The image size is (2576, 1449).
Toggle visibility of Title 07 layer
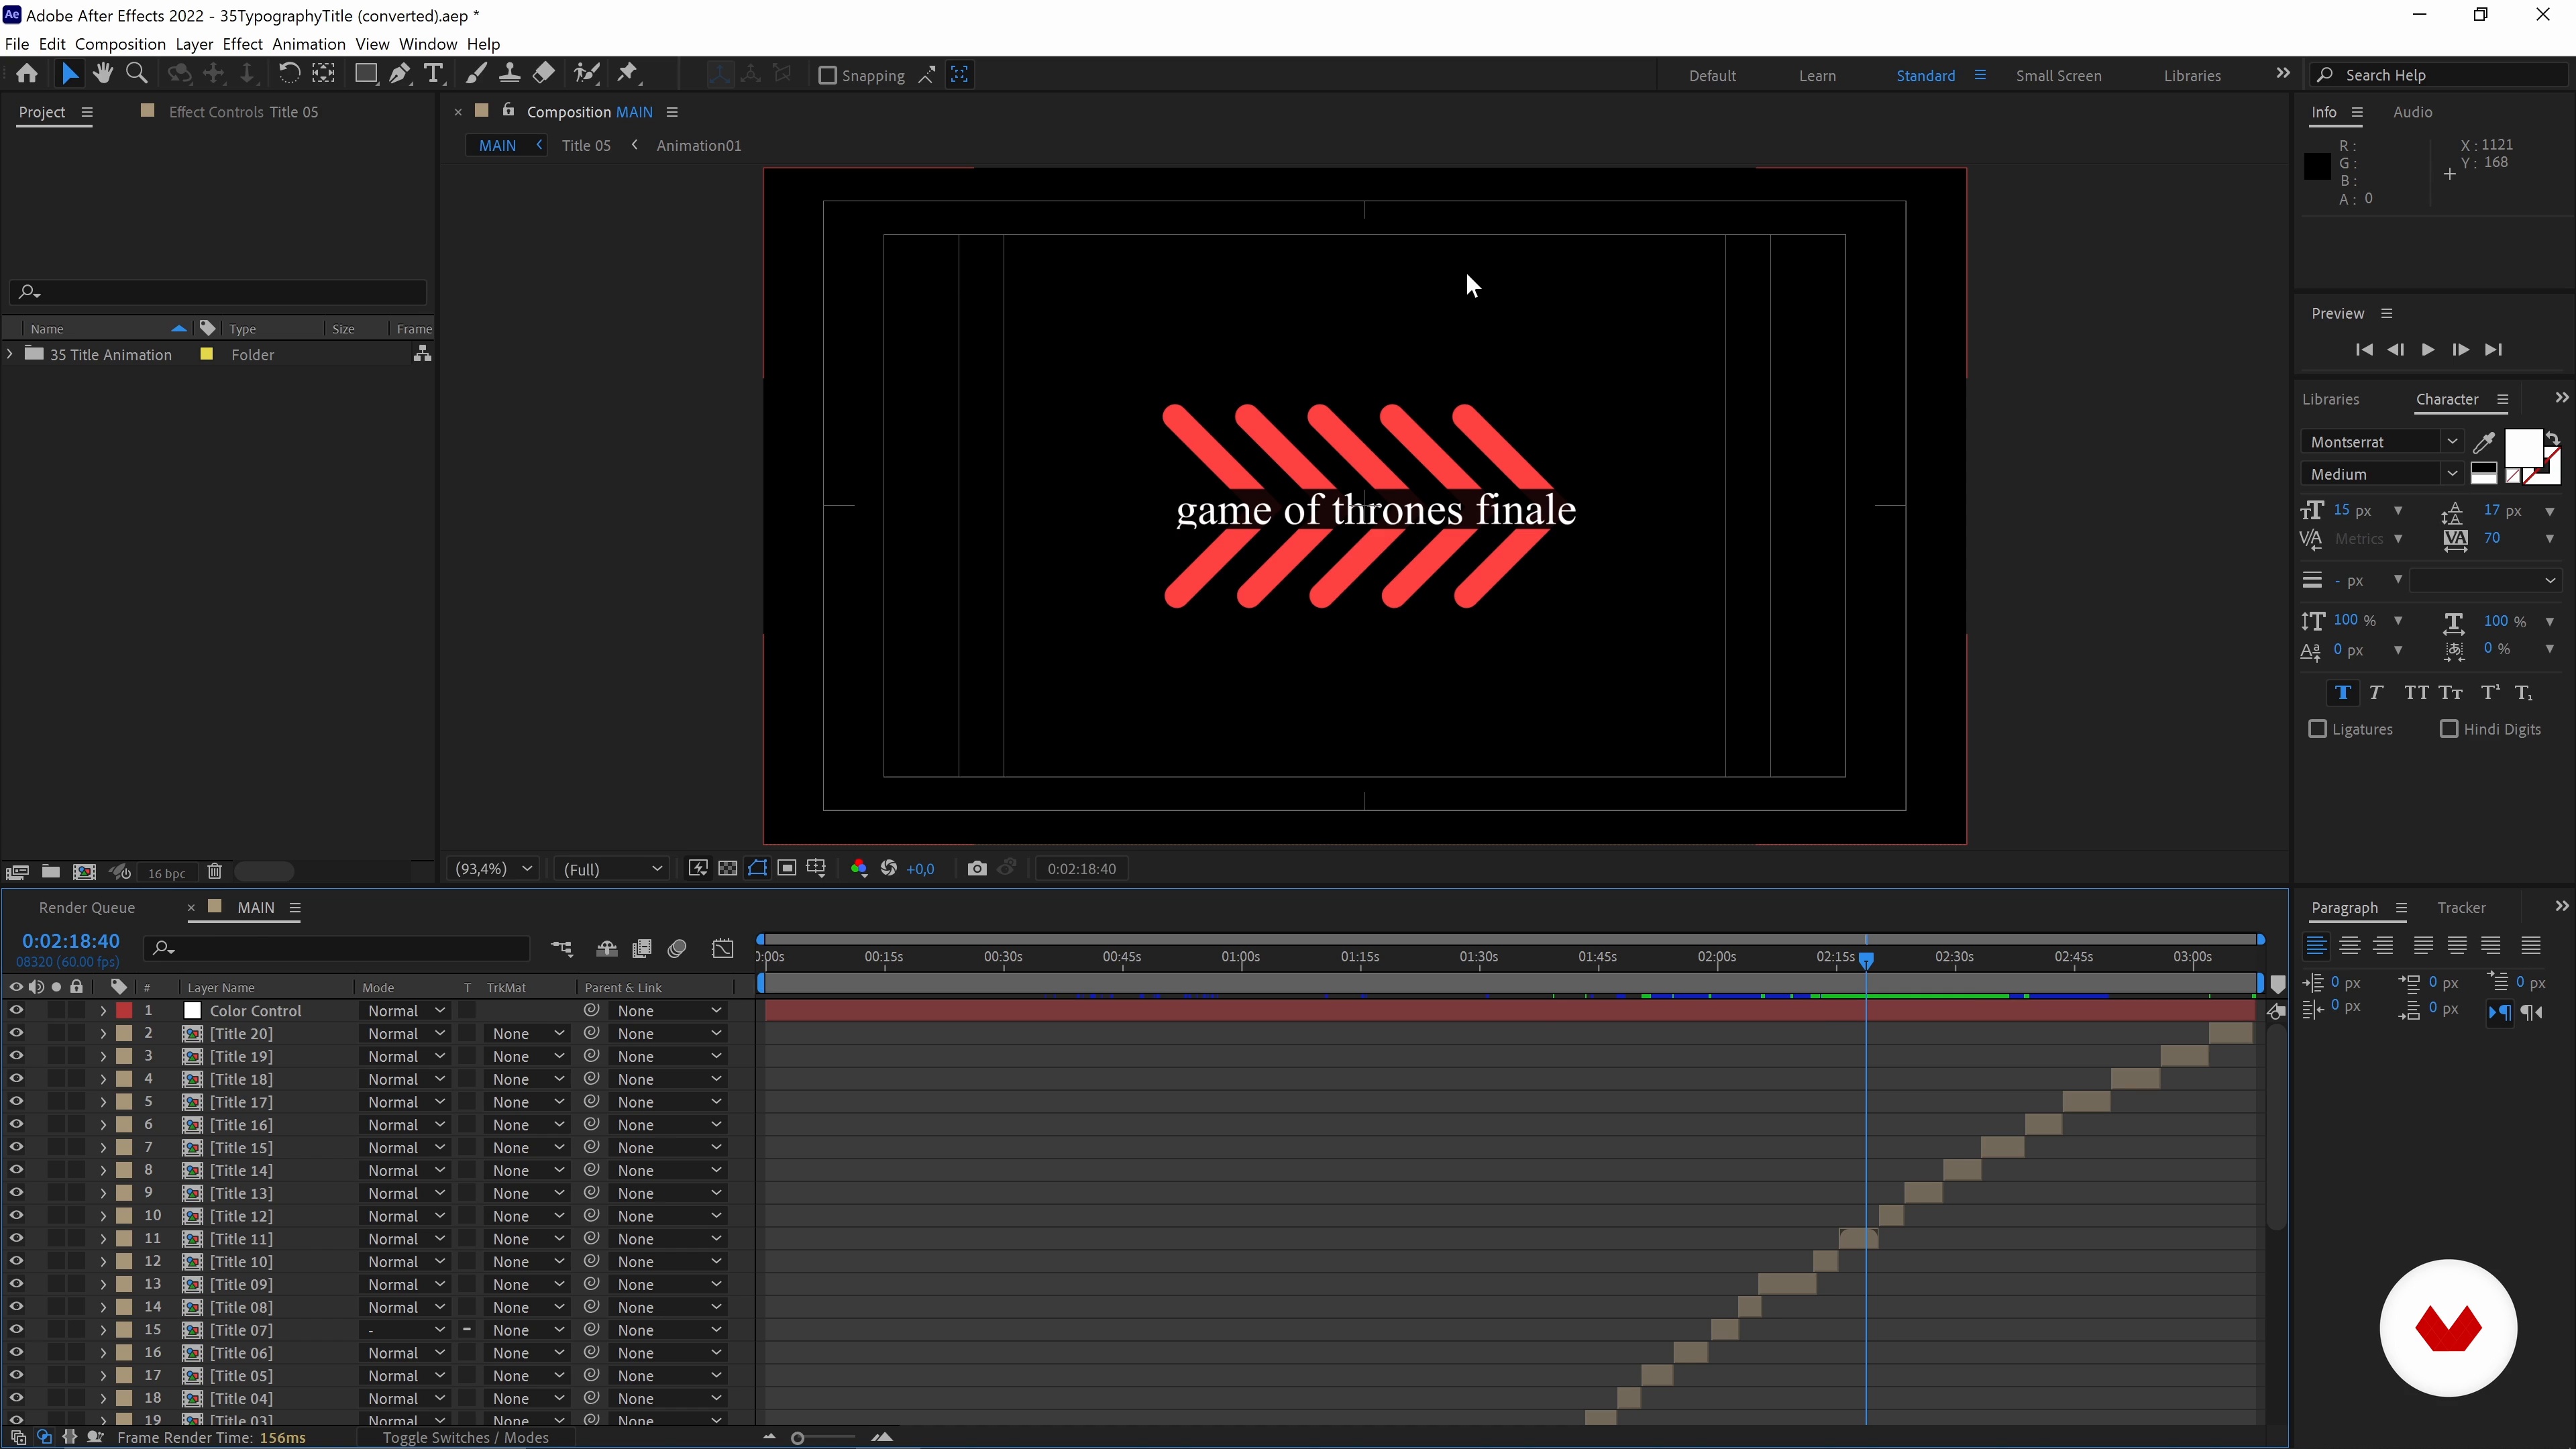click(16, 1329)
